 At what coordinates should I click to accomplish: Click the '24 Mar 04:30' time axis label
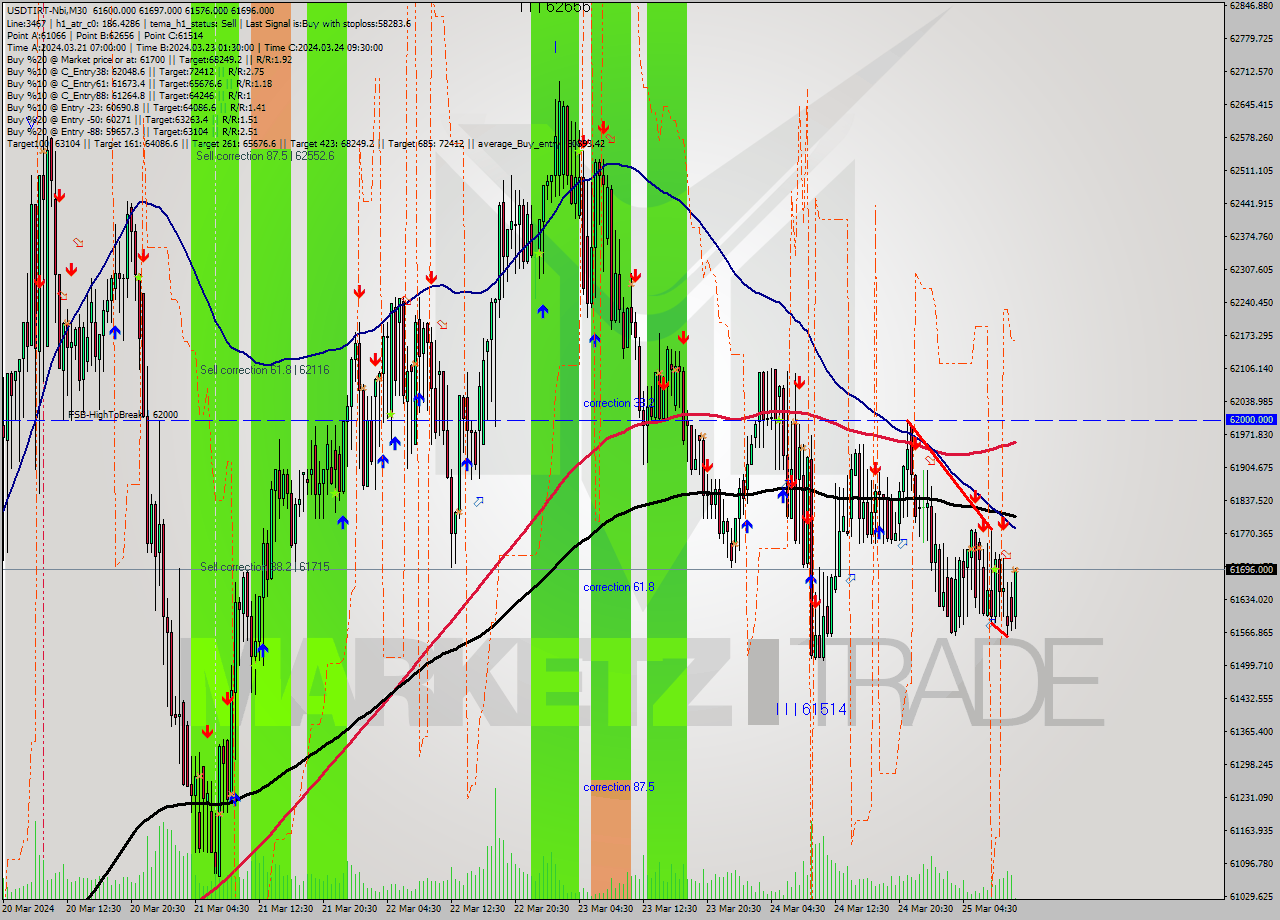point(797,909)
